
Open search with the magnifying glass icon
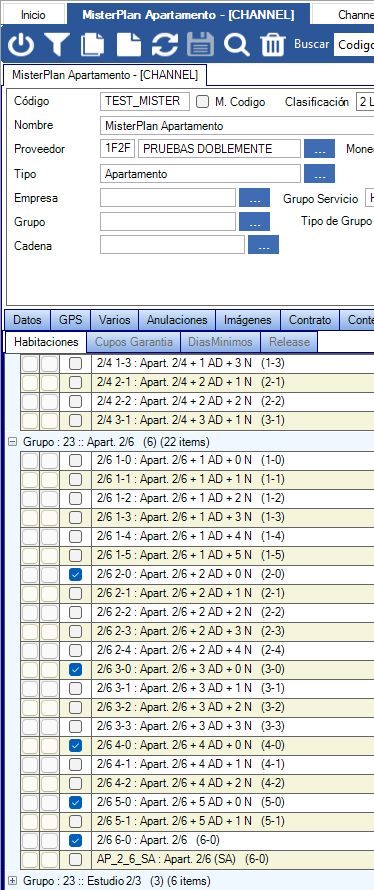(236, 44)
